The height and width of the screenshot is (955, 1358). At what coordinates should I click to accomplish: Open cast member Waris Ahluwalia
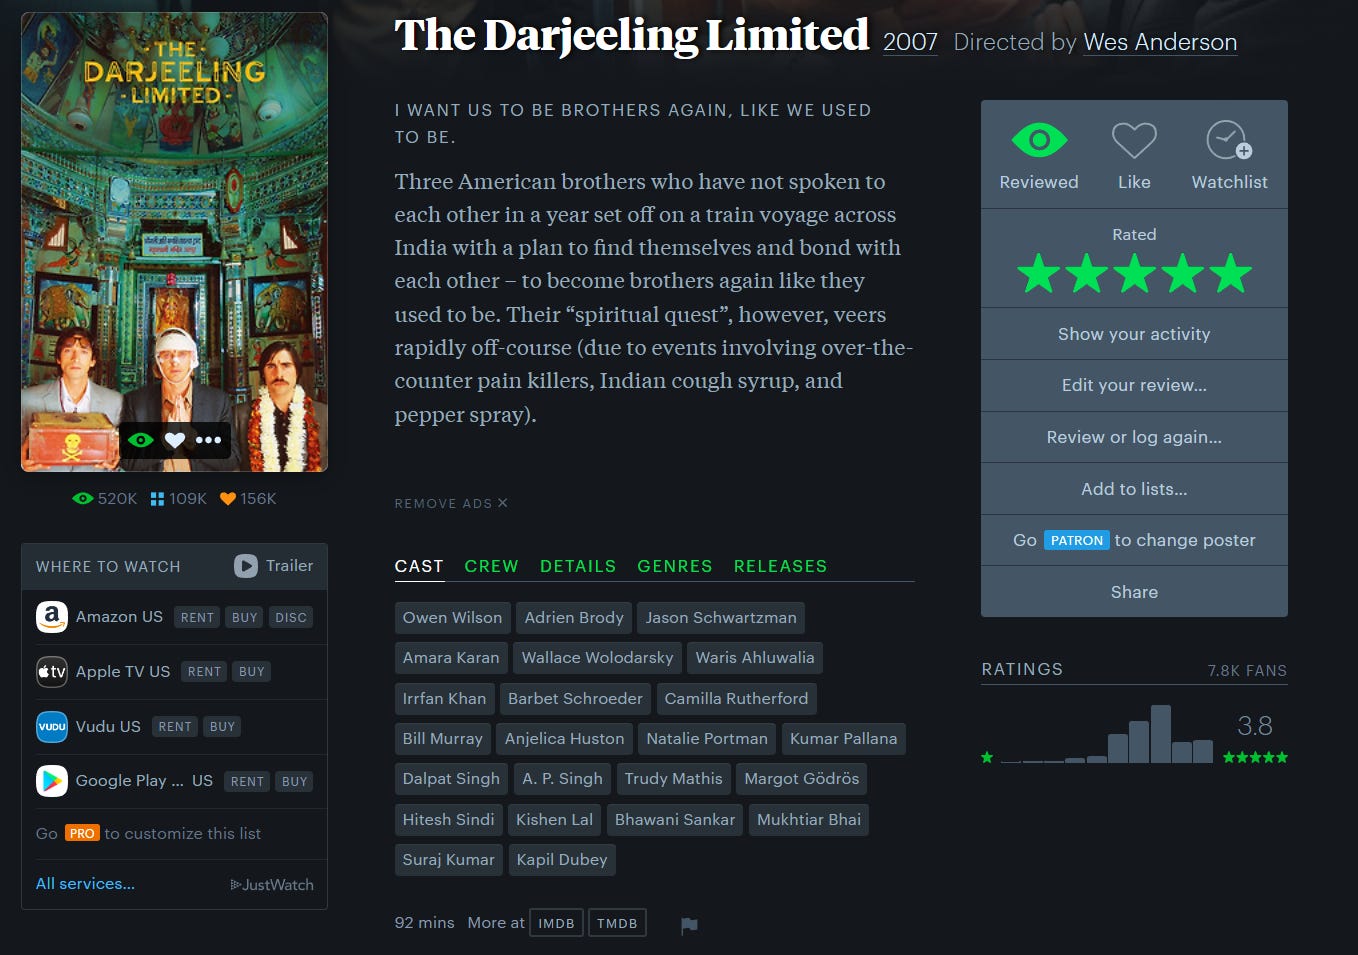(x=755, y=658)
